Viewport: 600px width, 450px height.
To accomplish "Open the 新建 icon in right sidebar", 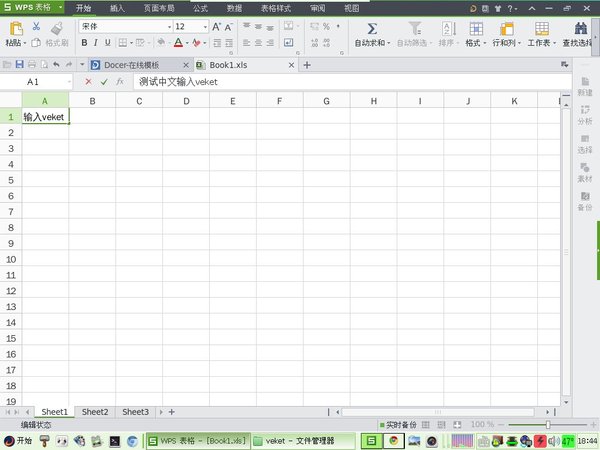I will (x=585, y=86).
